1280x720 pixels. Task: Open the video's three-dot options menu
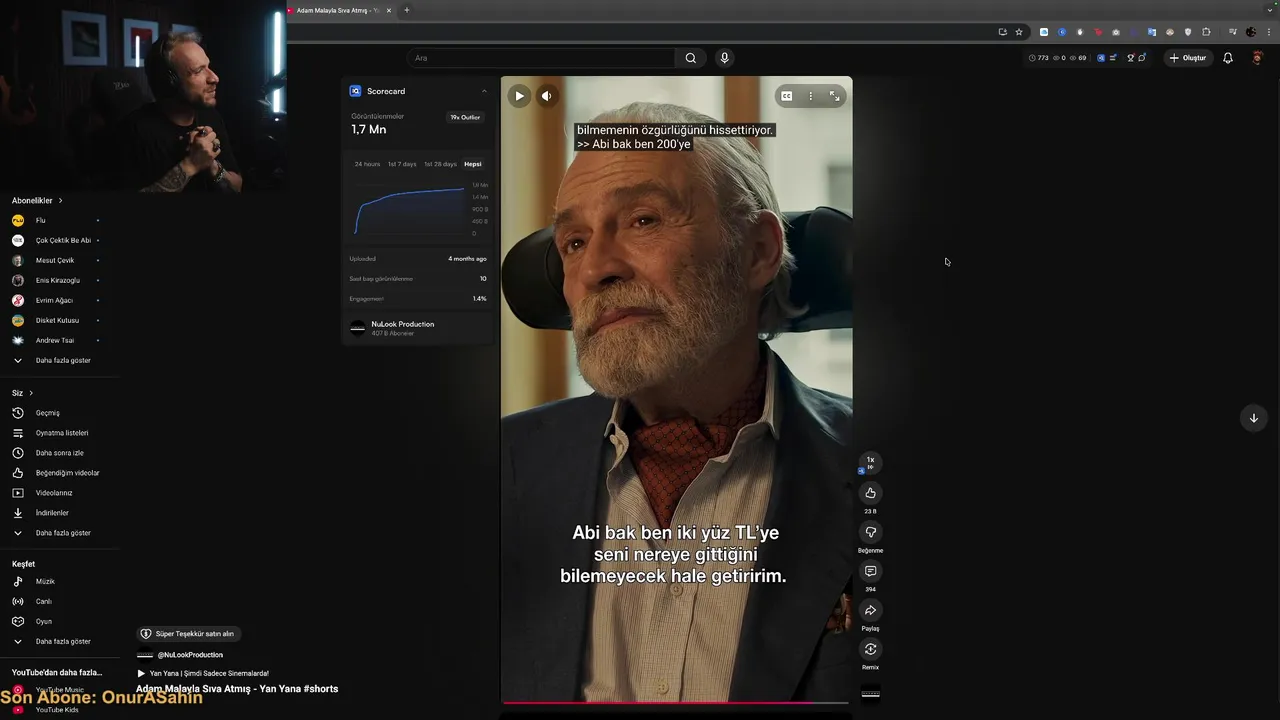(x=811, y=96)
